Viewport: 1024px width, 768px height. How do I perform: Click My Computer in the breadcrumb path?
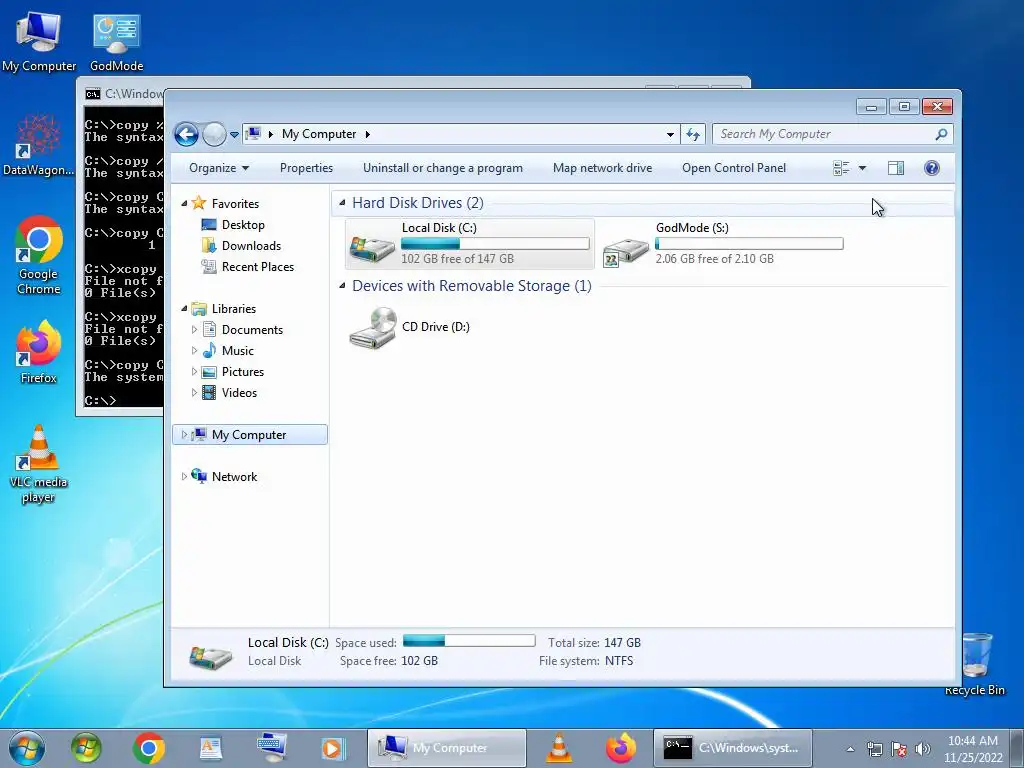click(x=319, y=134)
